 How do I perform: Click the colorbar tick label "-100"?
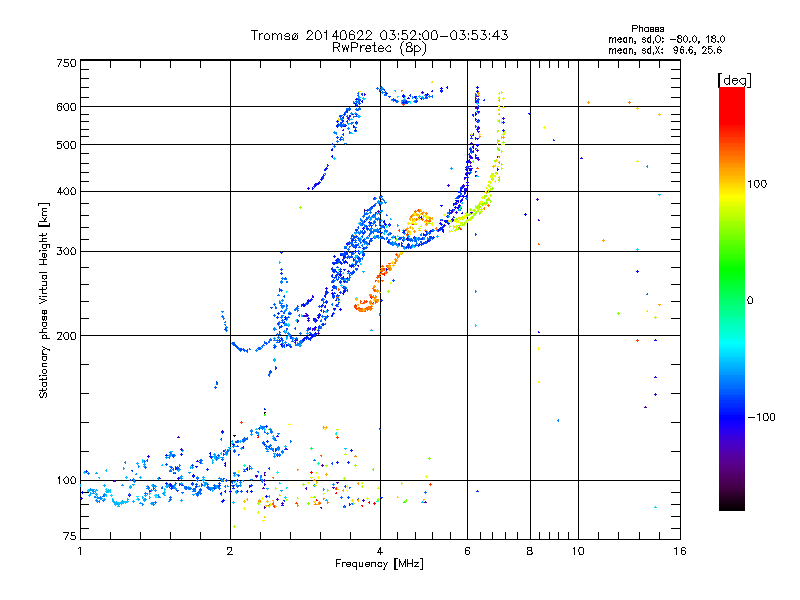pos(762,417)
